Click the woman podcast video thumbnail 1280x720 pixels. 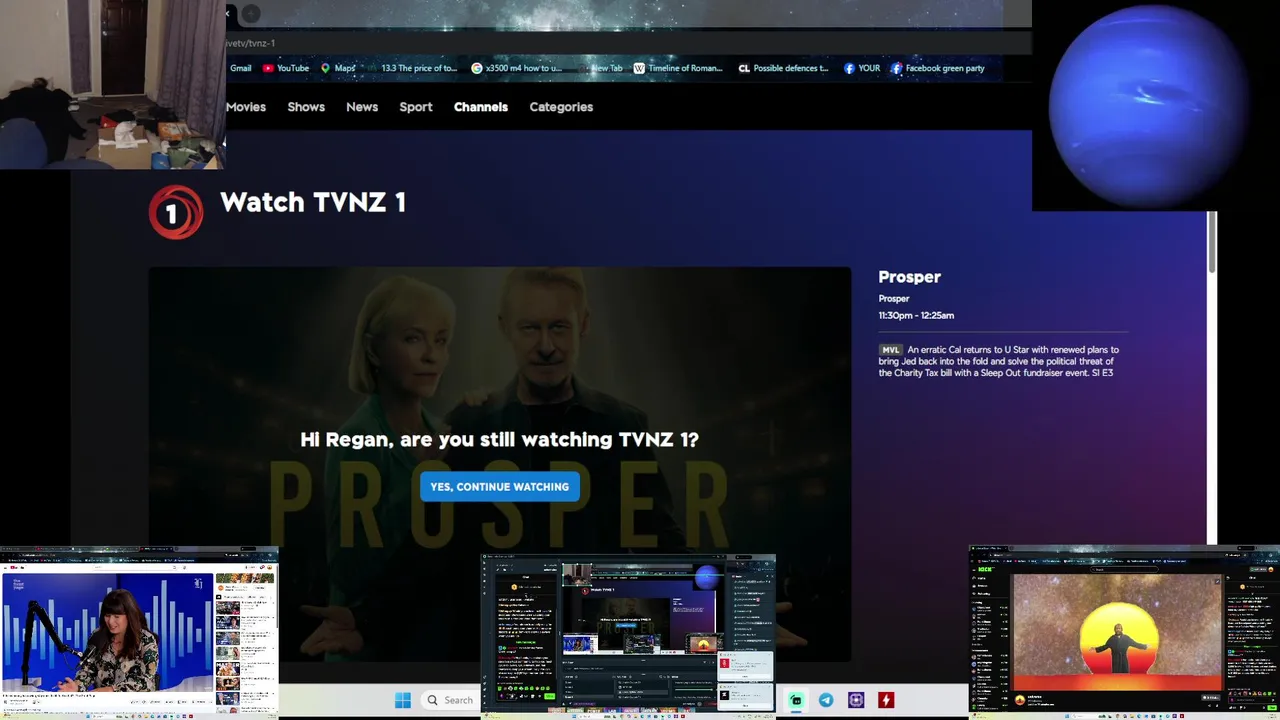coord(107,632)
